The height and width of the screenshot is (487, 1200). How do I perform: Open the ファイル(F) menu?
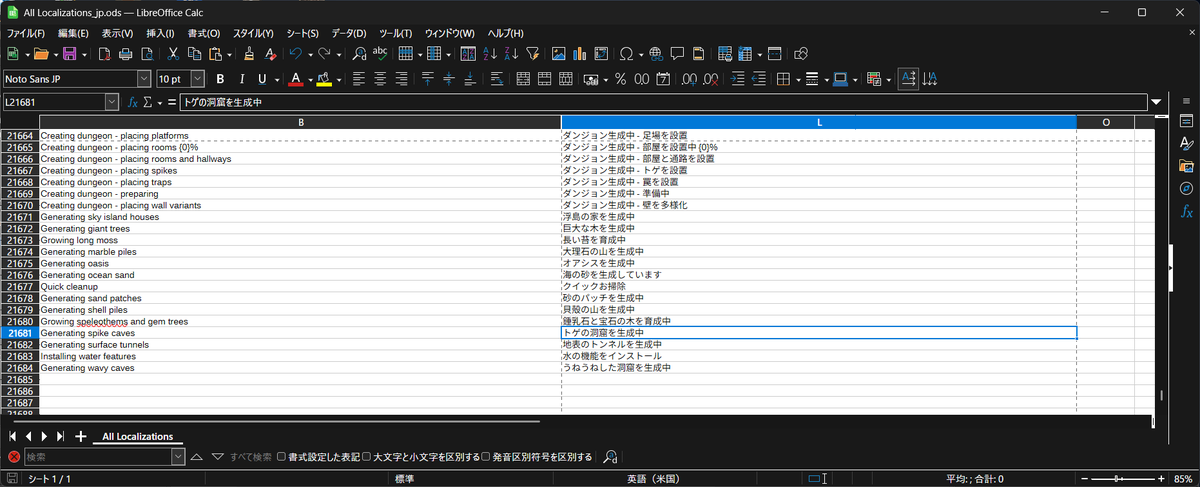27,33
